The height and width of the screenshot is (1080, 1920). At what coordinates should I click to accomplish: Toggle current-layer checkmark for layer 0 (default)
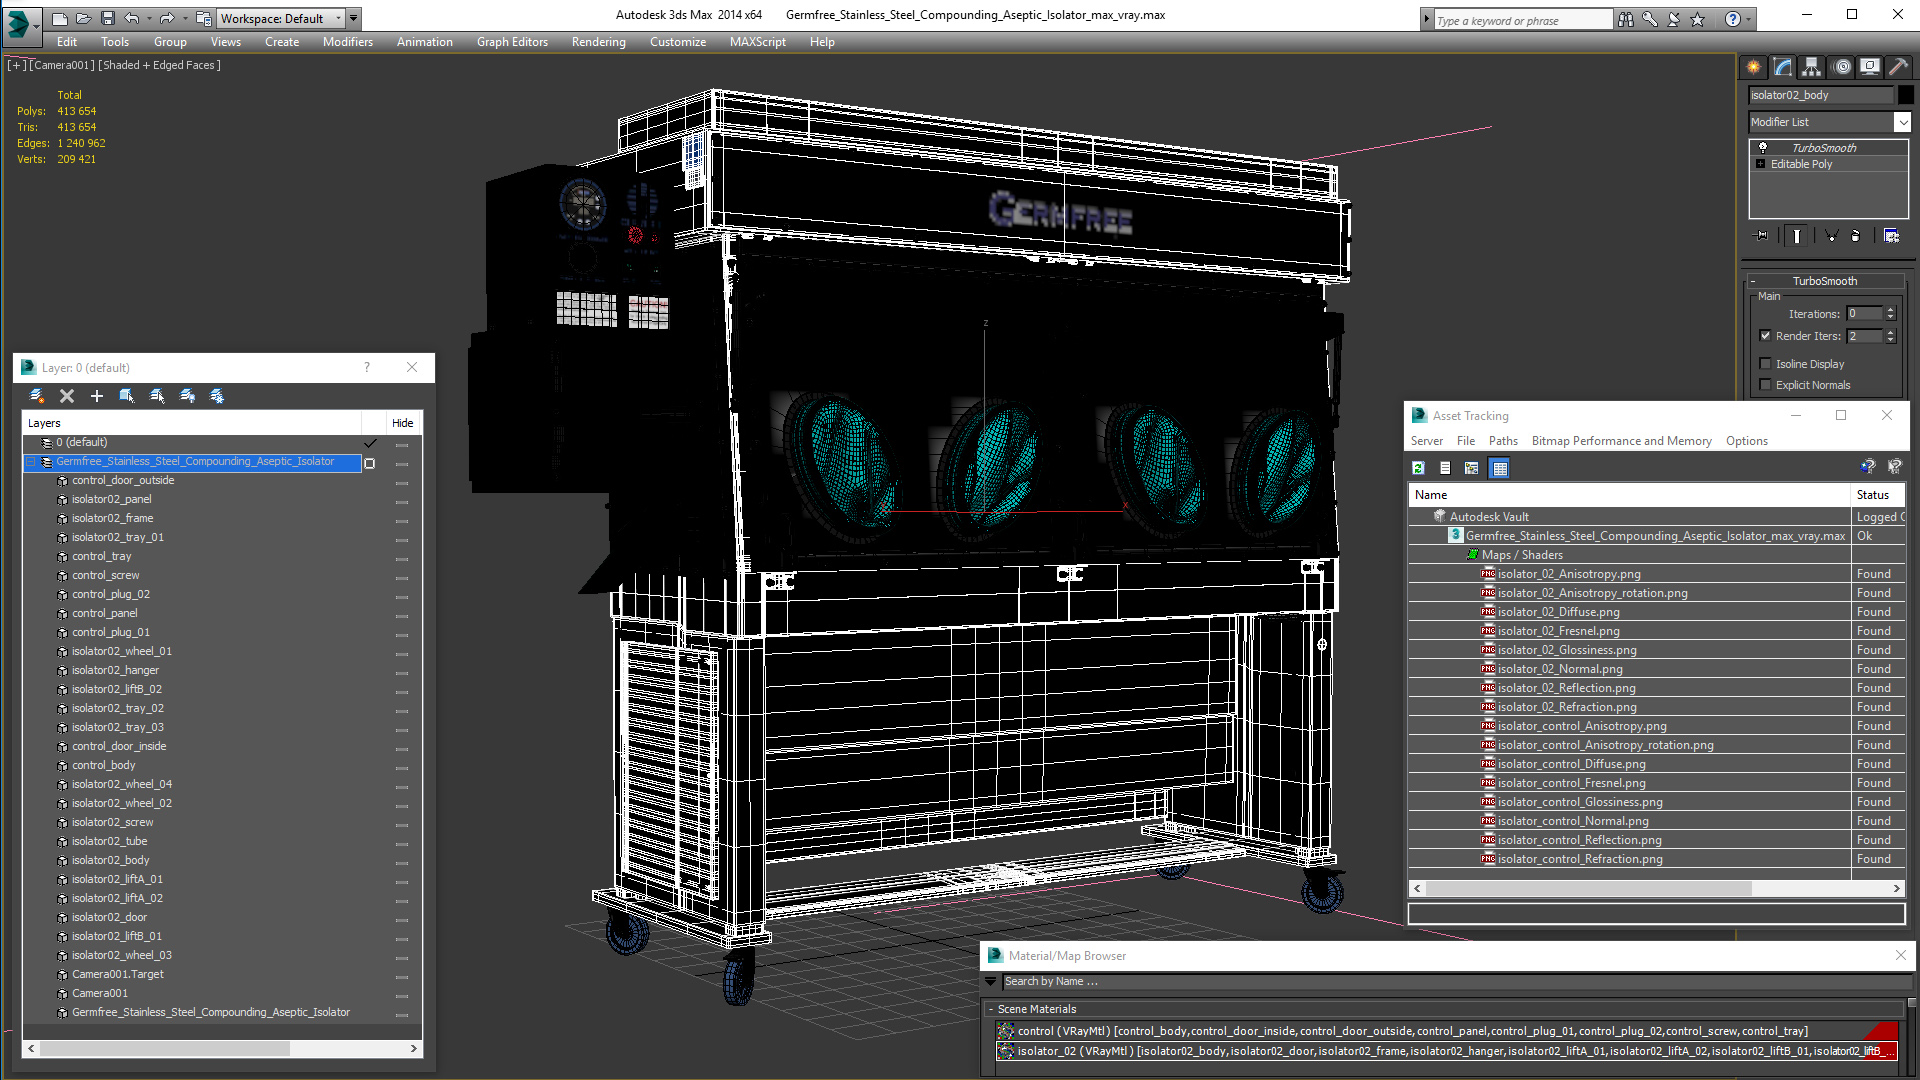pos(371,442)
